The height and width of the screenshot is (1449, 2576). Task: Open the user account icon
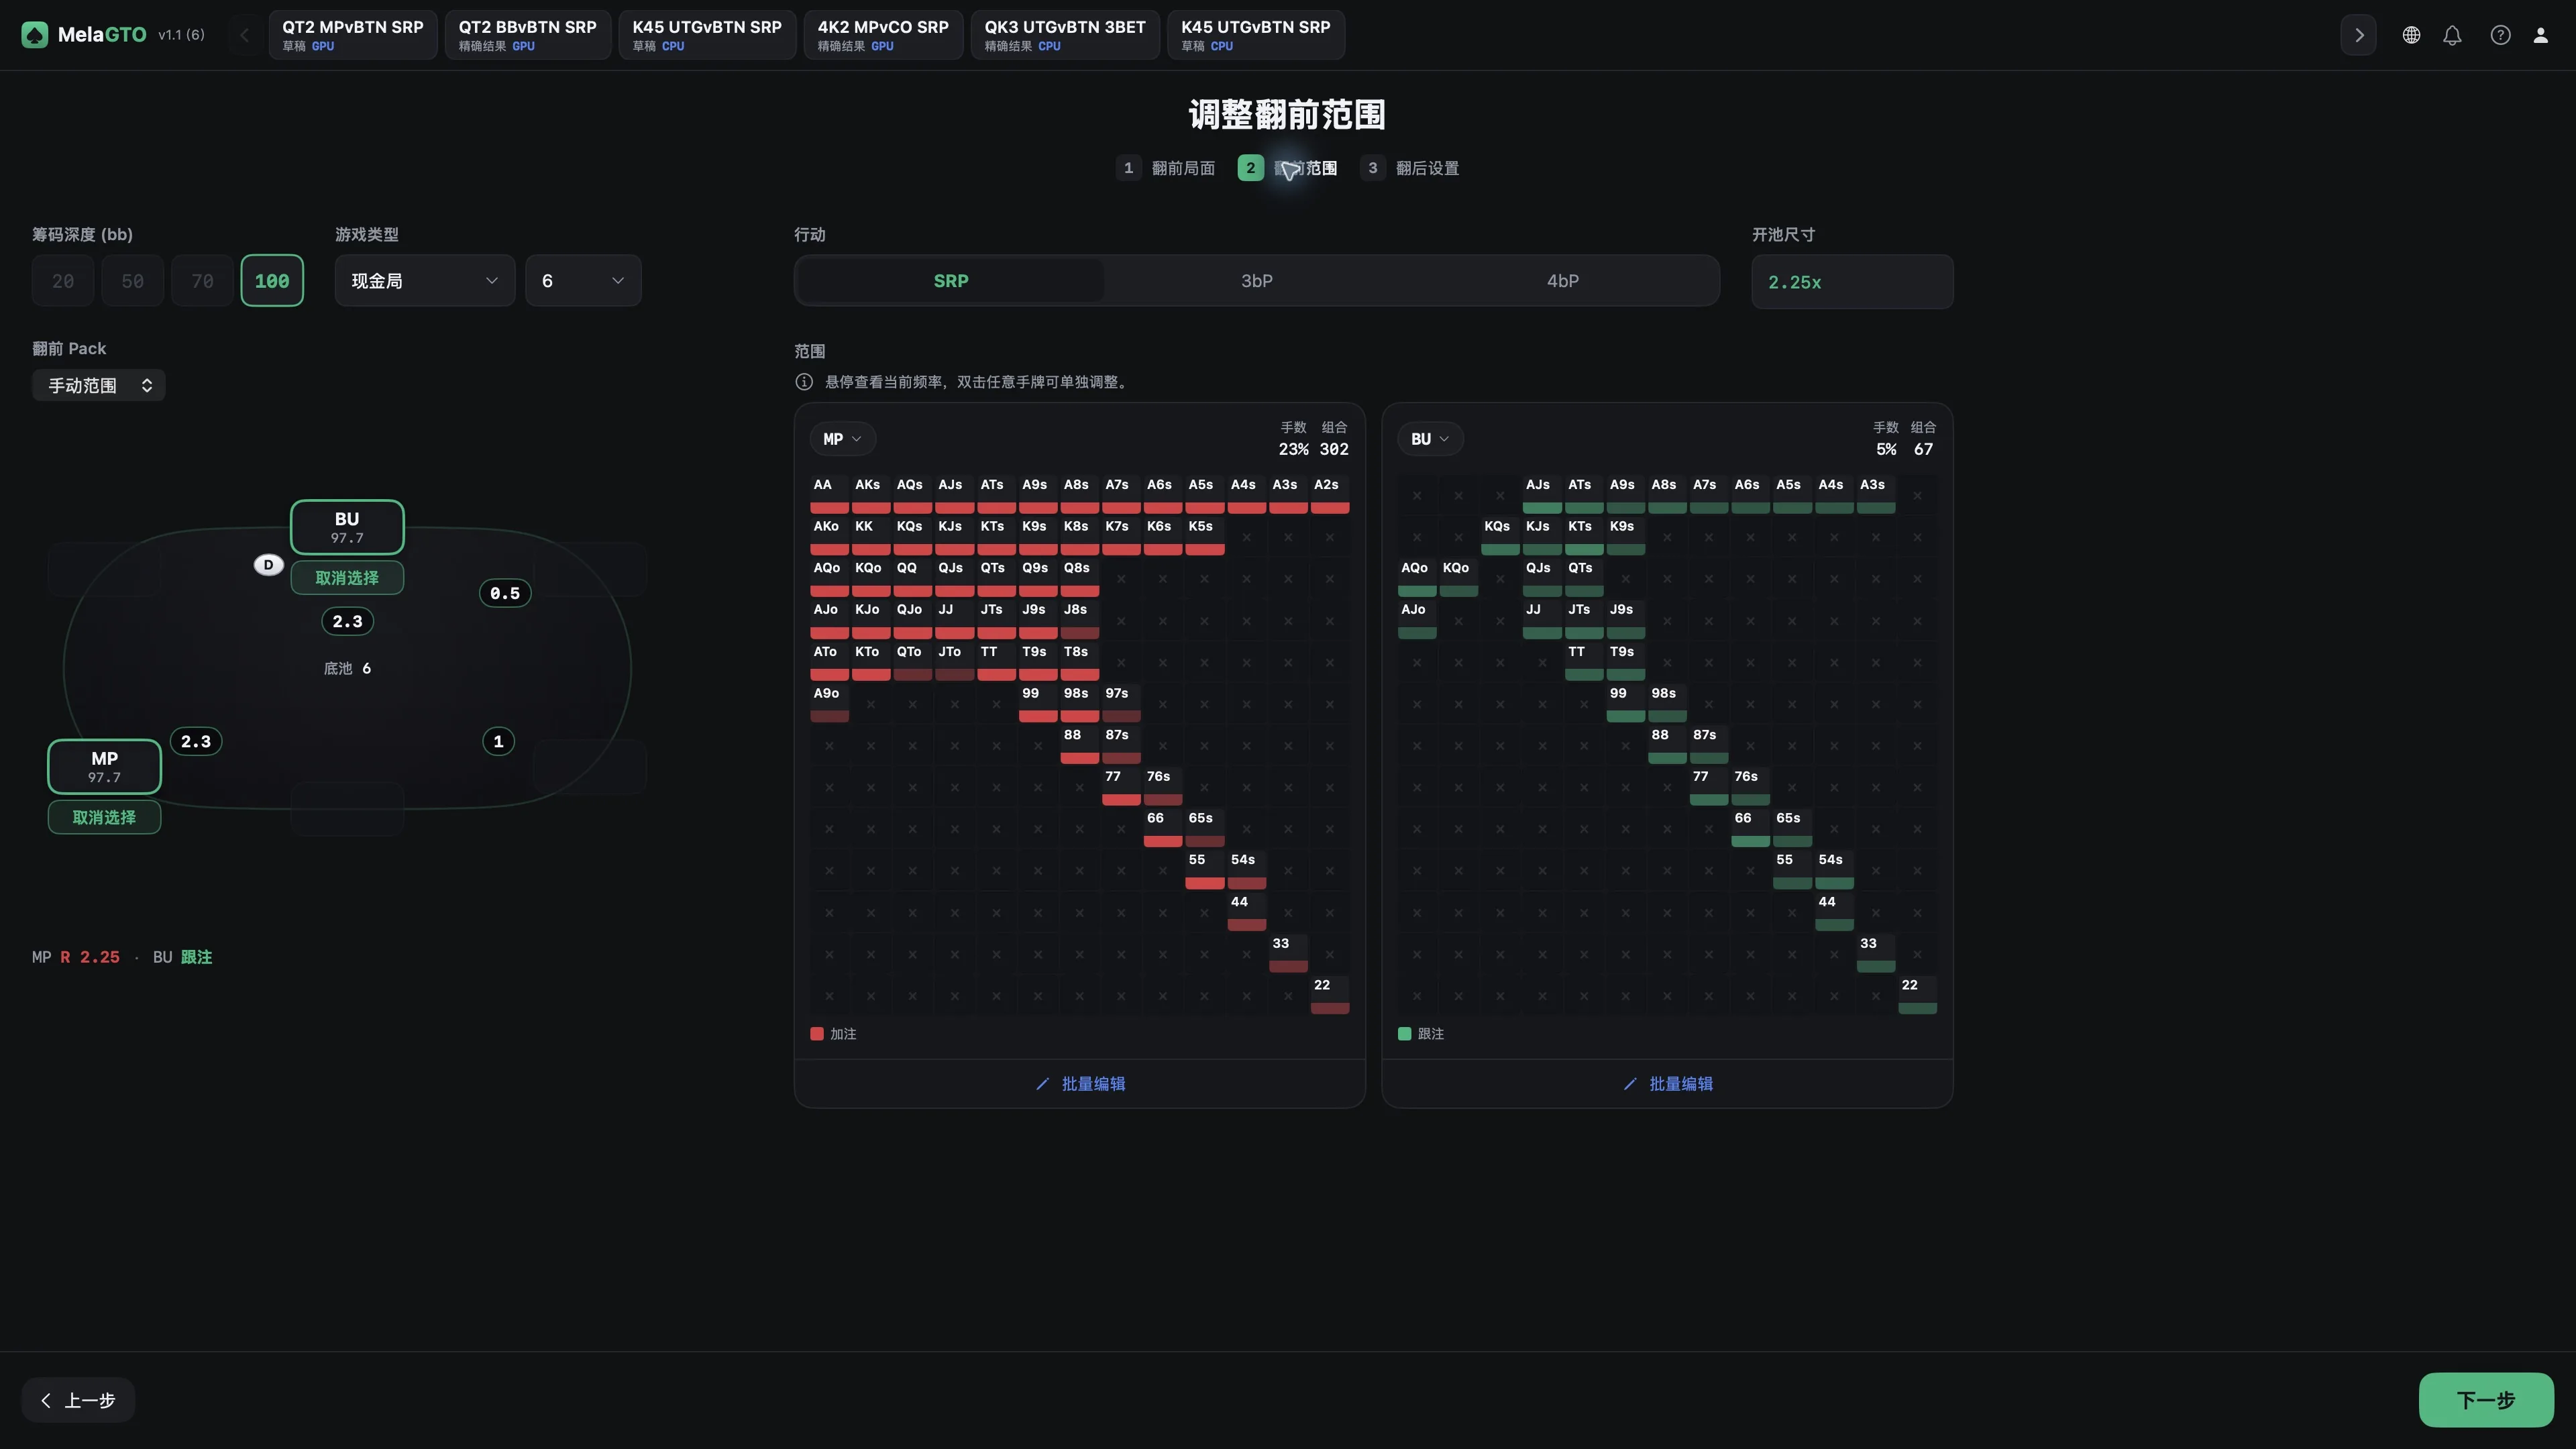2540,35
